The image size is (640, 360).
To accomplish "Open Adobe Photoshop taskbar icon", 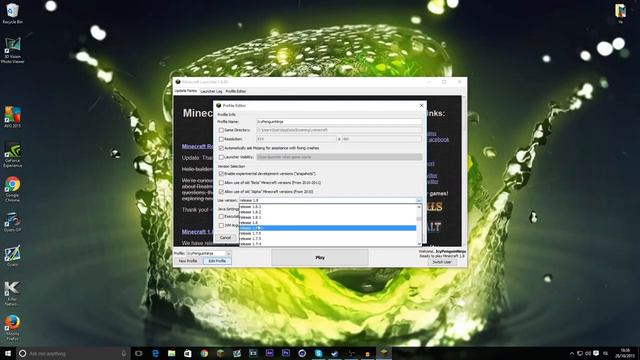I will pos(286,353).
